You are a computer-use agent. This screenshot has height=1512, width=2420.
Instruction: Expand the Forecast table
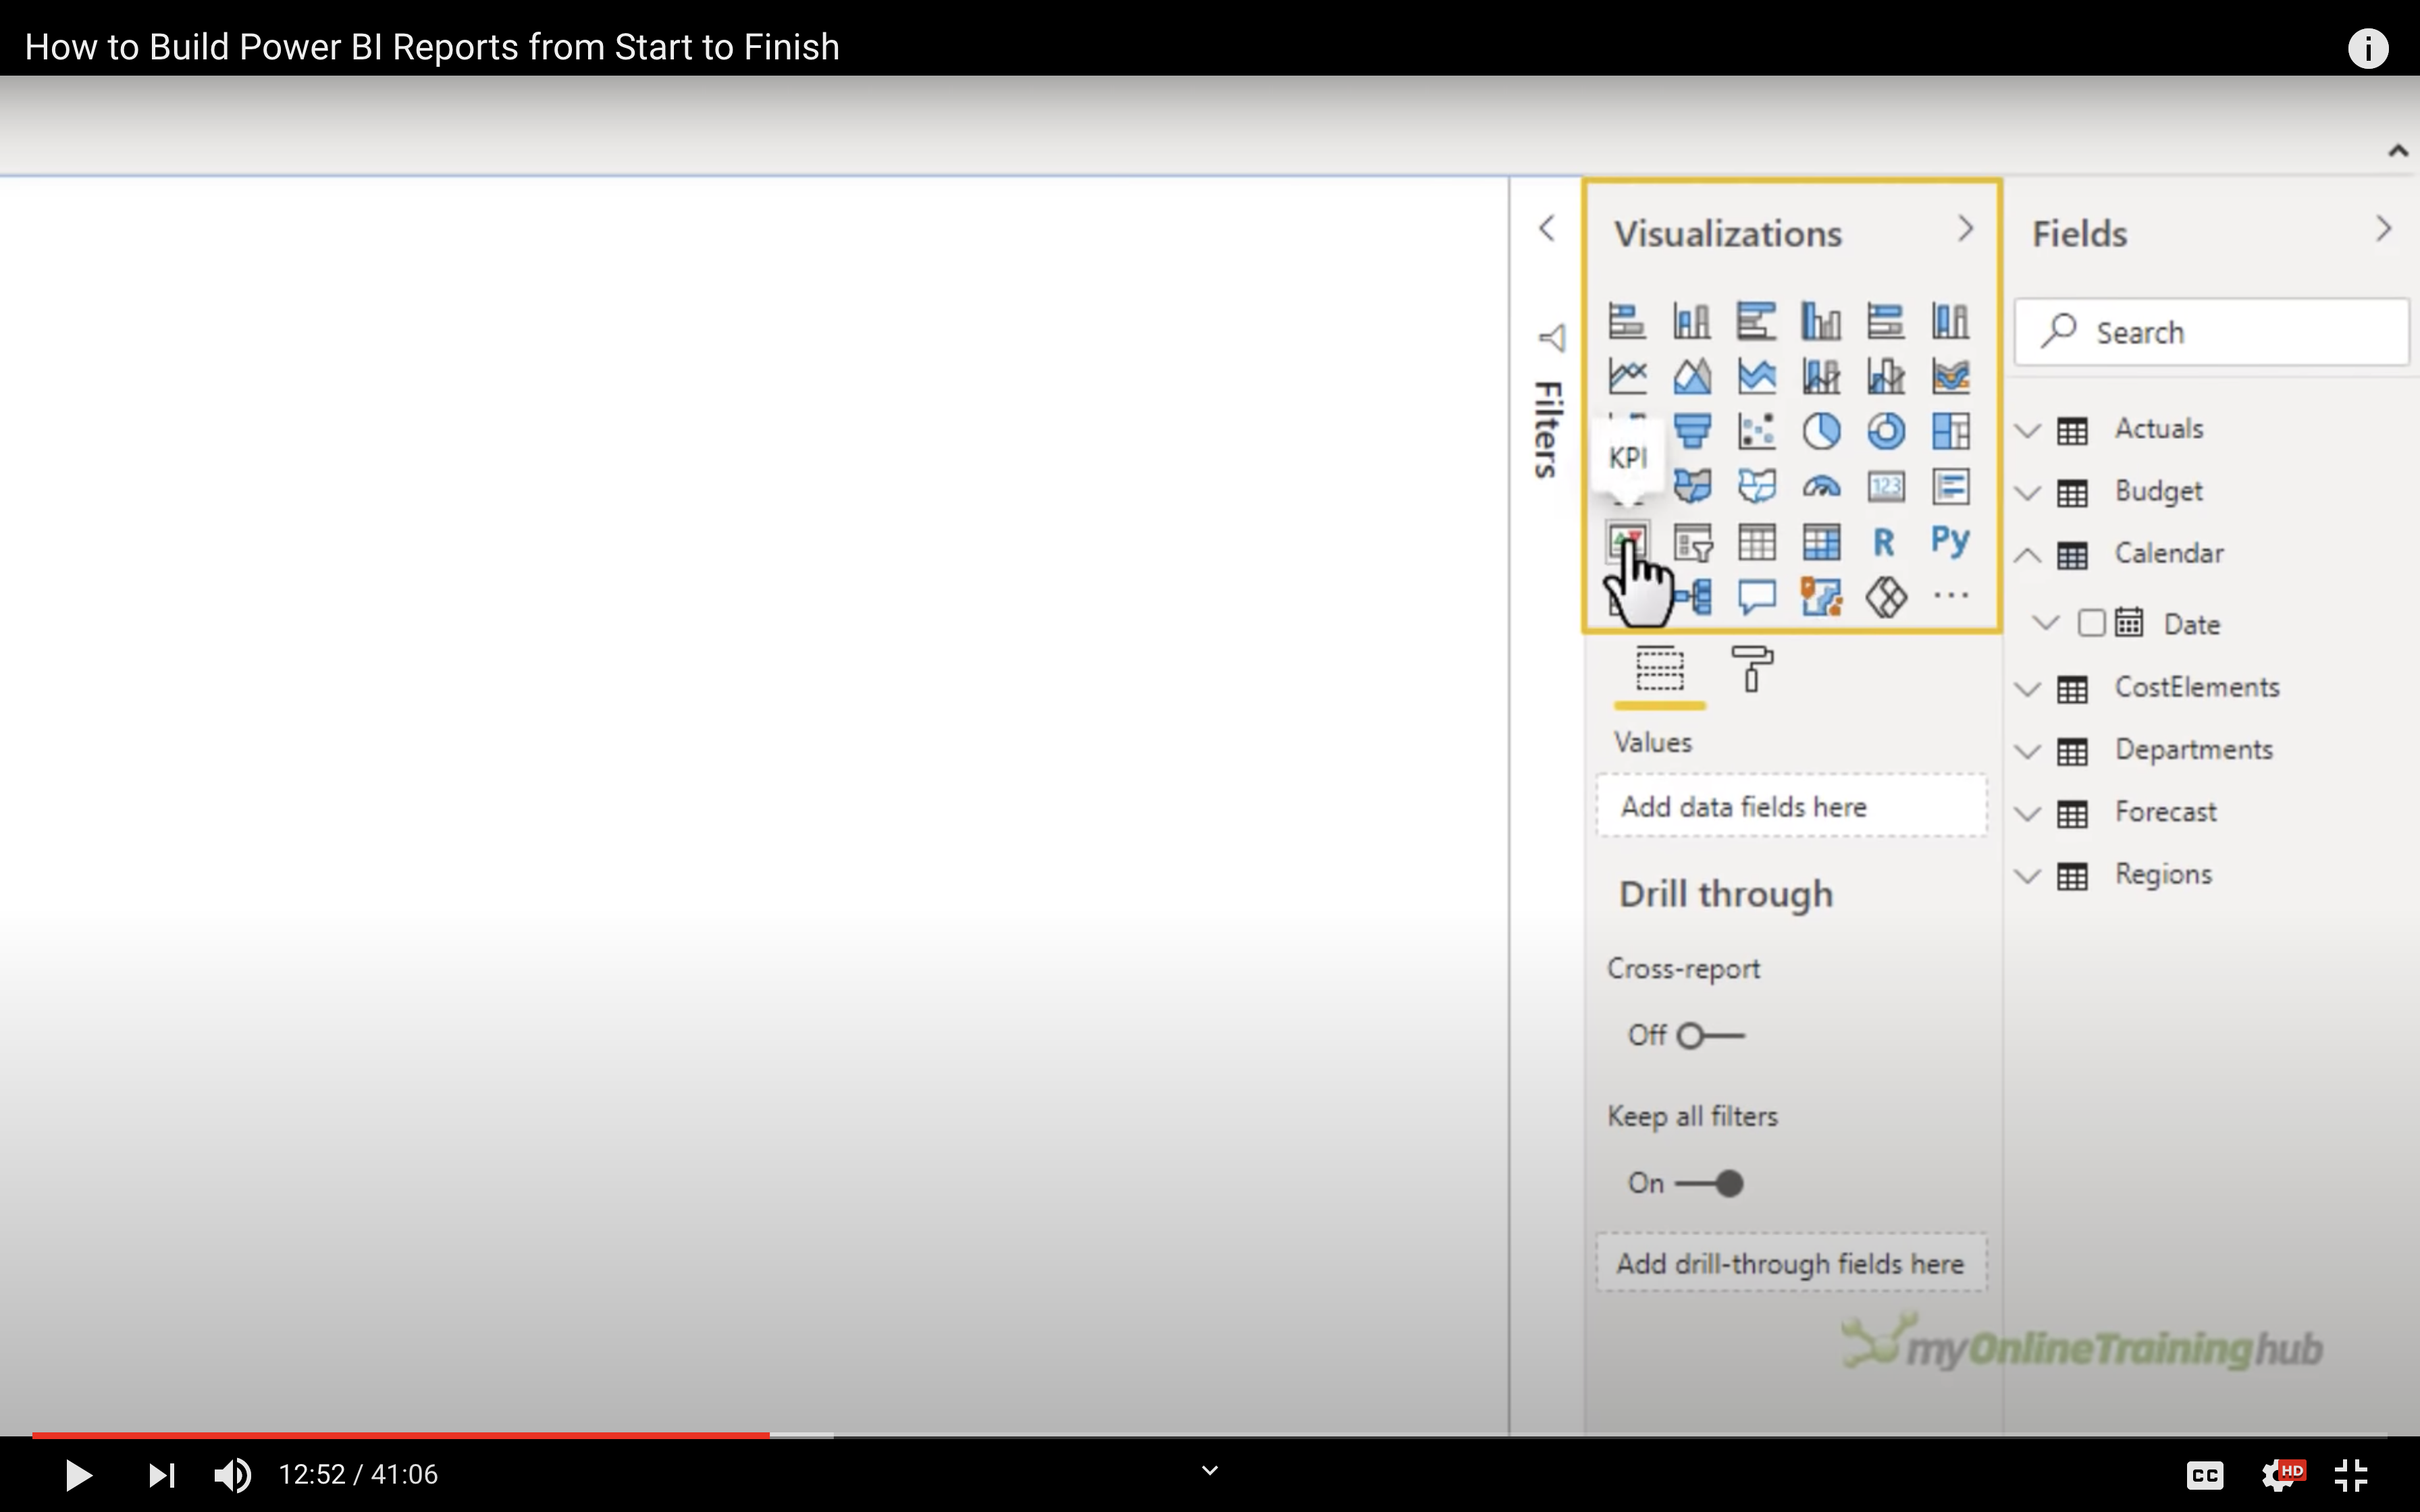click(2027, 813)
